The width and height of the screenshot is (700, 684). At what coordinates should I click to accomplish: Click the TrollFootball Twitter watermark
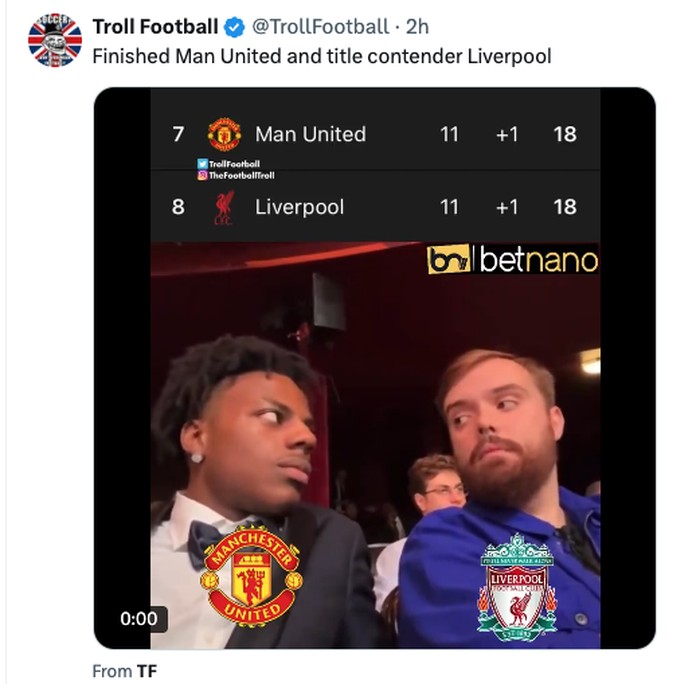[x=232, y=163]
